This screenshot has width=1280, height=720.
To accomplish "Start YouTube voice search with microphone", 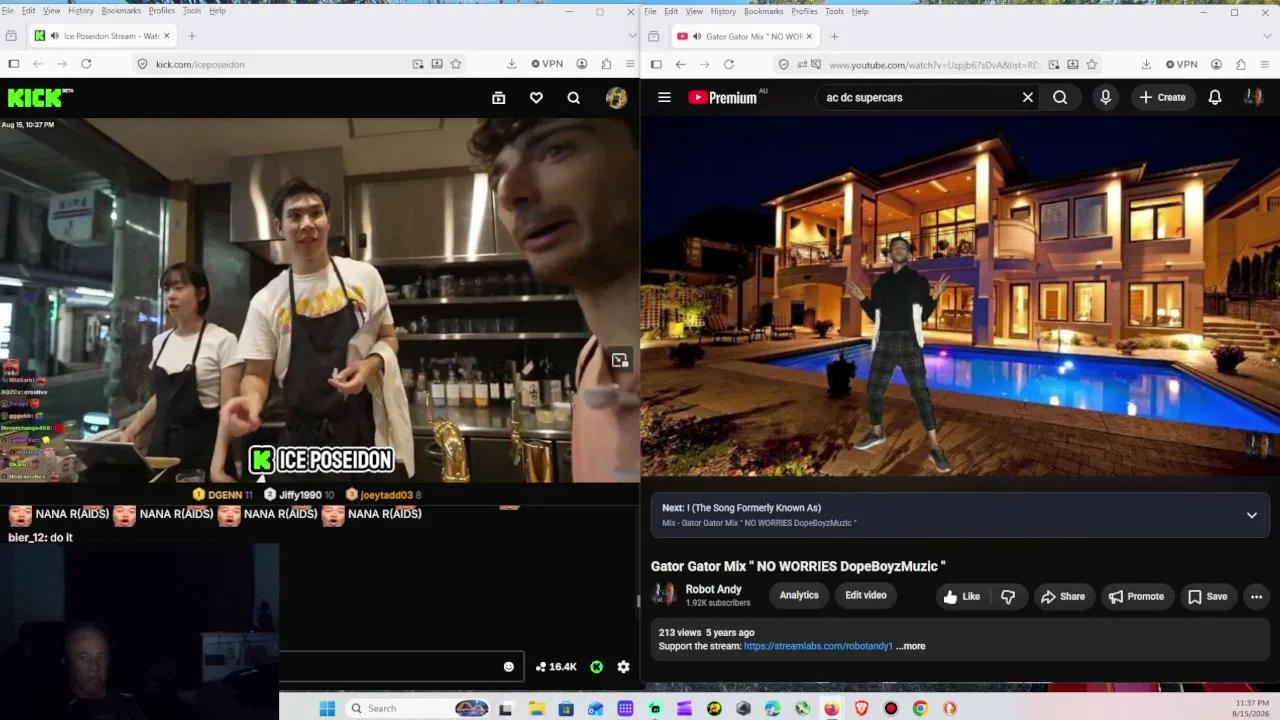I will [x=1105, y=97].
